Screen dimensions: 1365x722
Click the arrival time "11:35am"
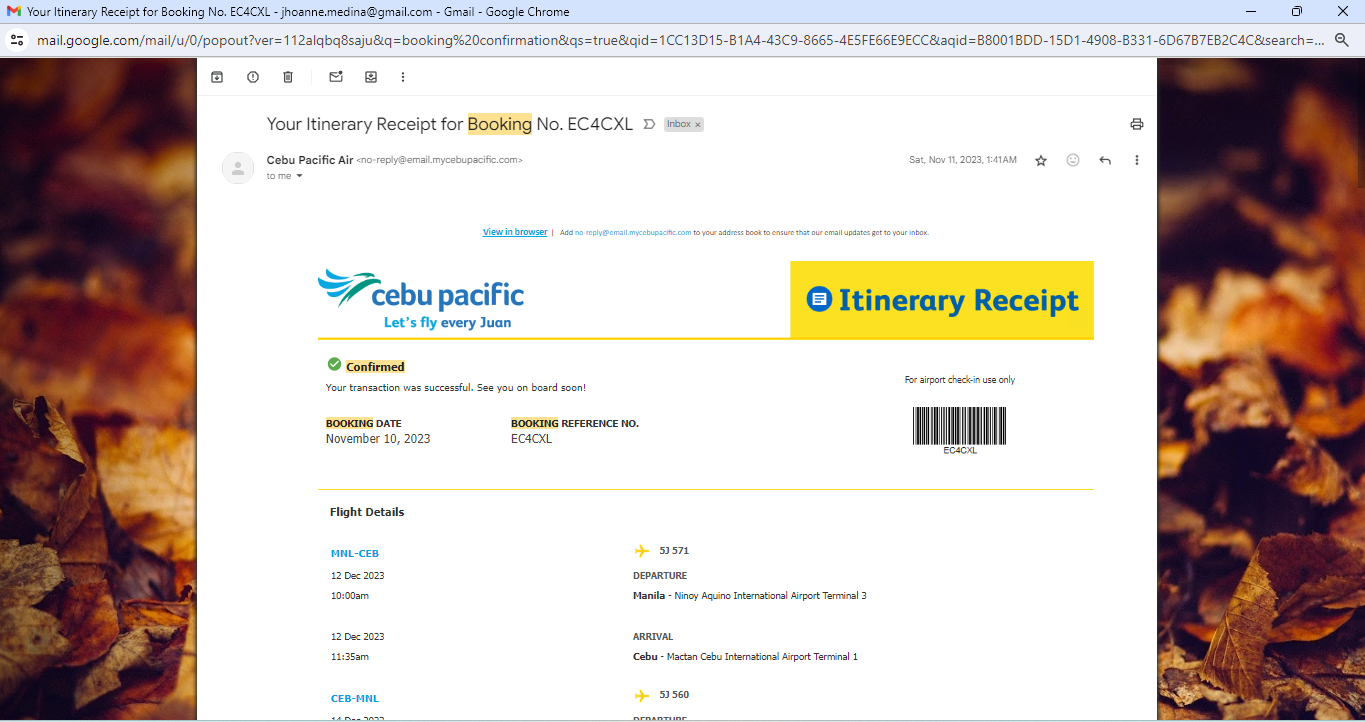(350, 657)
